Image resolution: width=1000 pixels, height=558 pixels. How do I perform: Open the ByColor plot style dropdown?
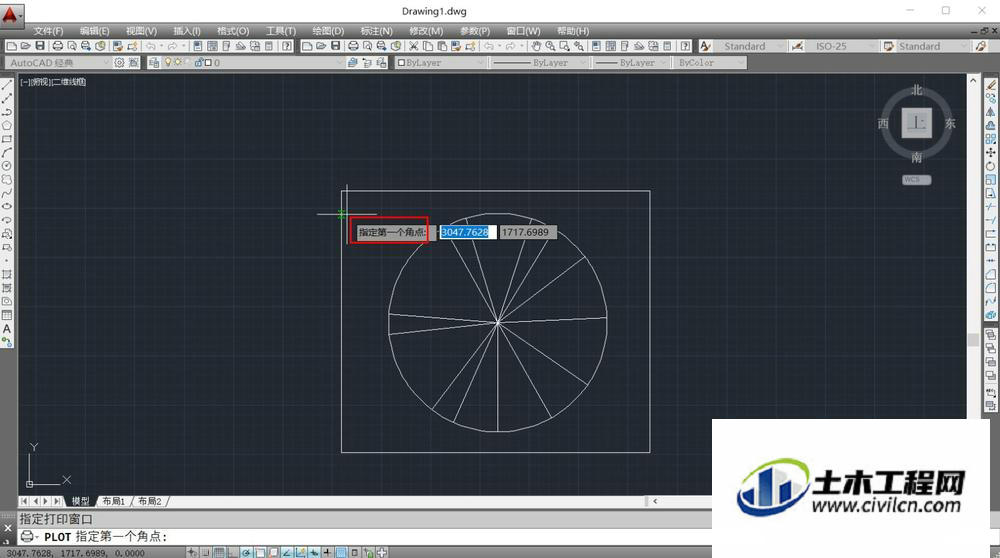(710, 62)
